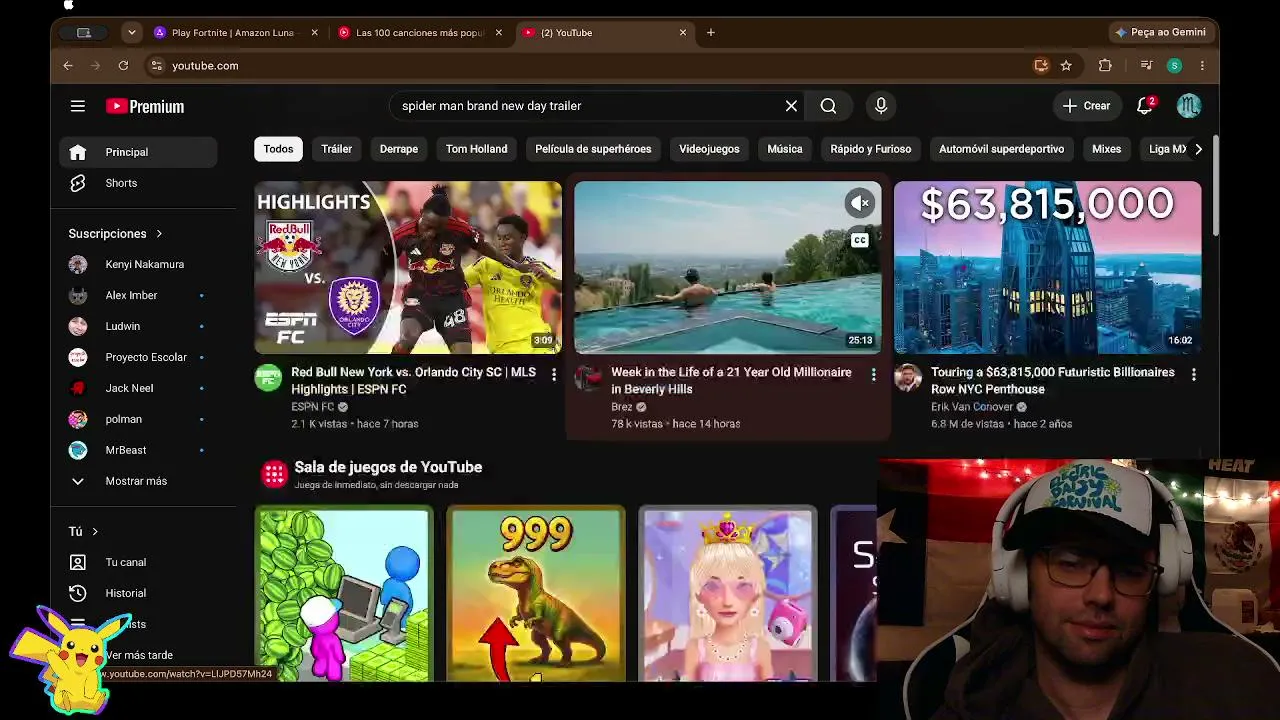Image resolution: width=1280 pixels, height=720 pixels.
Task: Click the Crear button
Action: point(1086,106)
